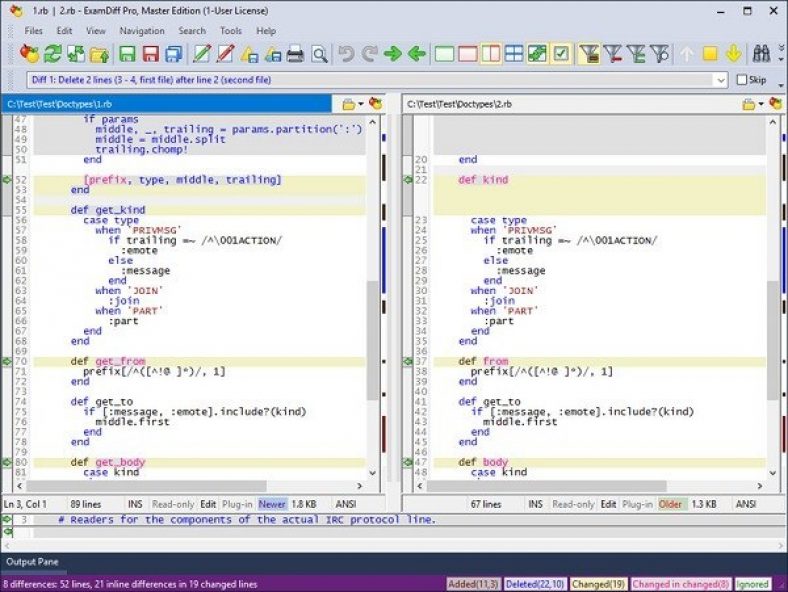Expand the Diff 1 differences dropdown list

pos(720,80)
